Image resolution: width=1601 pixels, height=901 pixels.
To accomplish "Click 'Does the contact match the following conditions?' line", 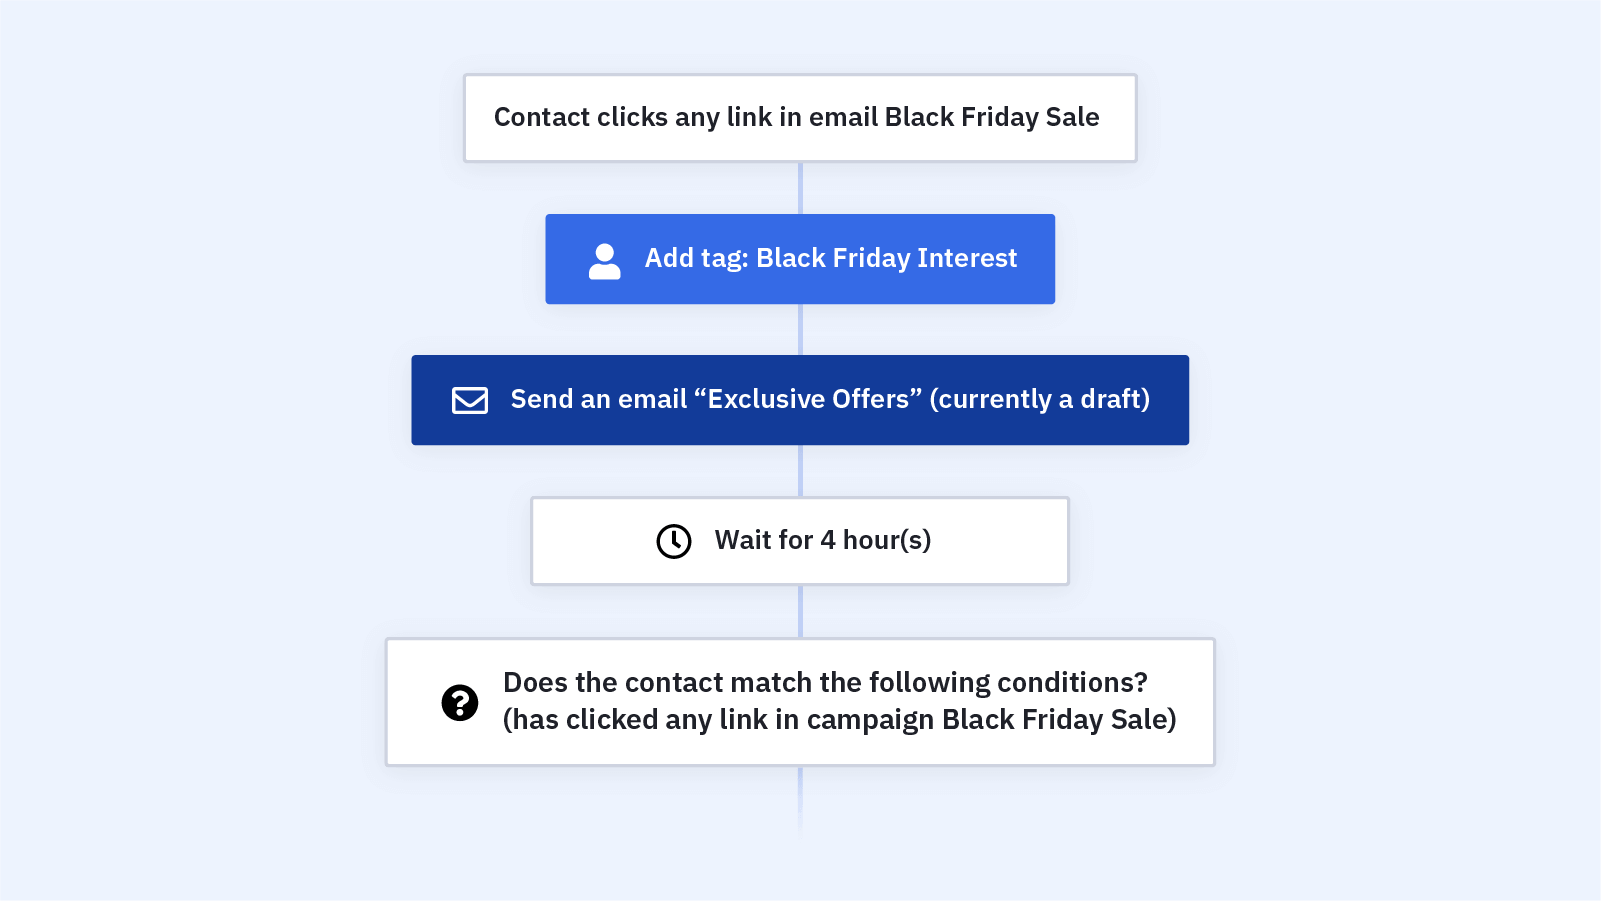I will 825,682.
